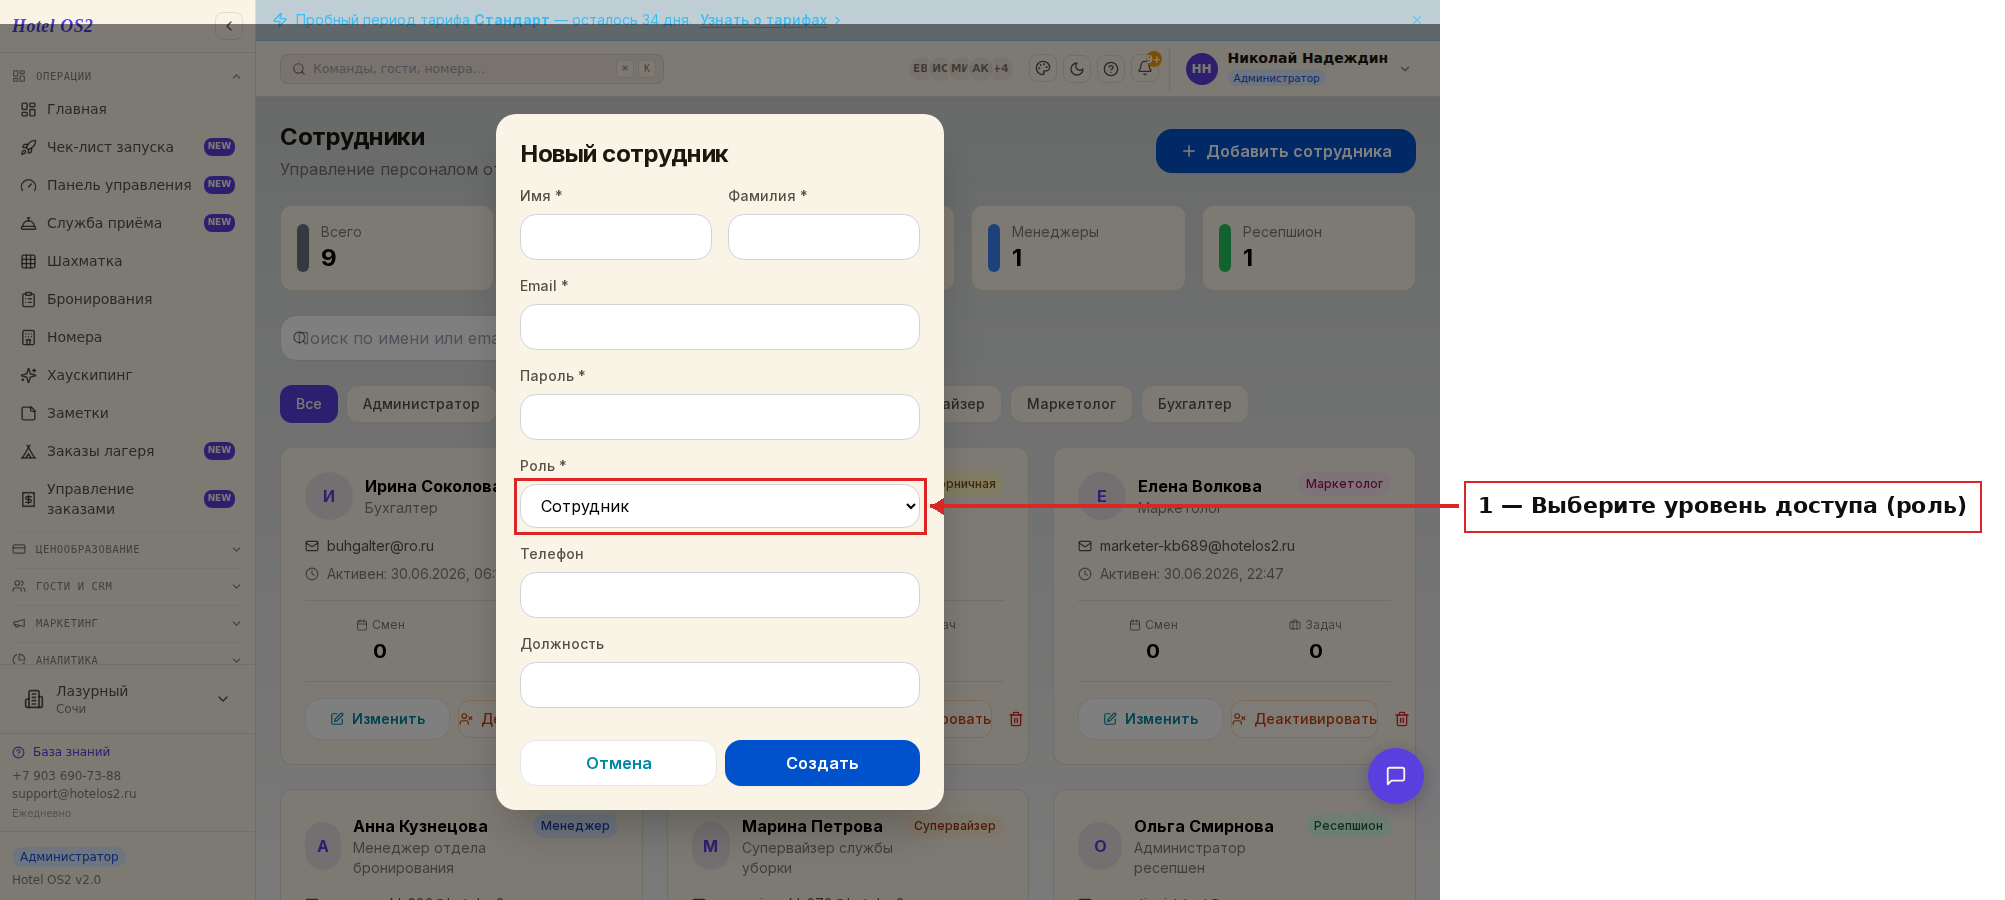Screen dimensions: 2005x900
Task: Select the Бухгалтер filter tab
Action: pos(1195,404)
